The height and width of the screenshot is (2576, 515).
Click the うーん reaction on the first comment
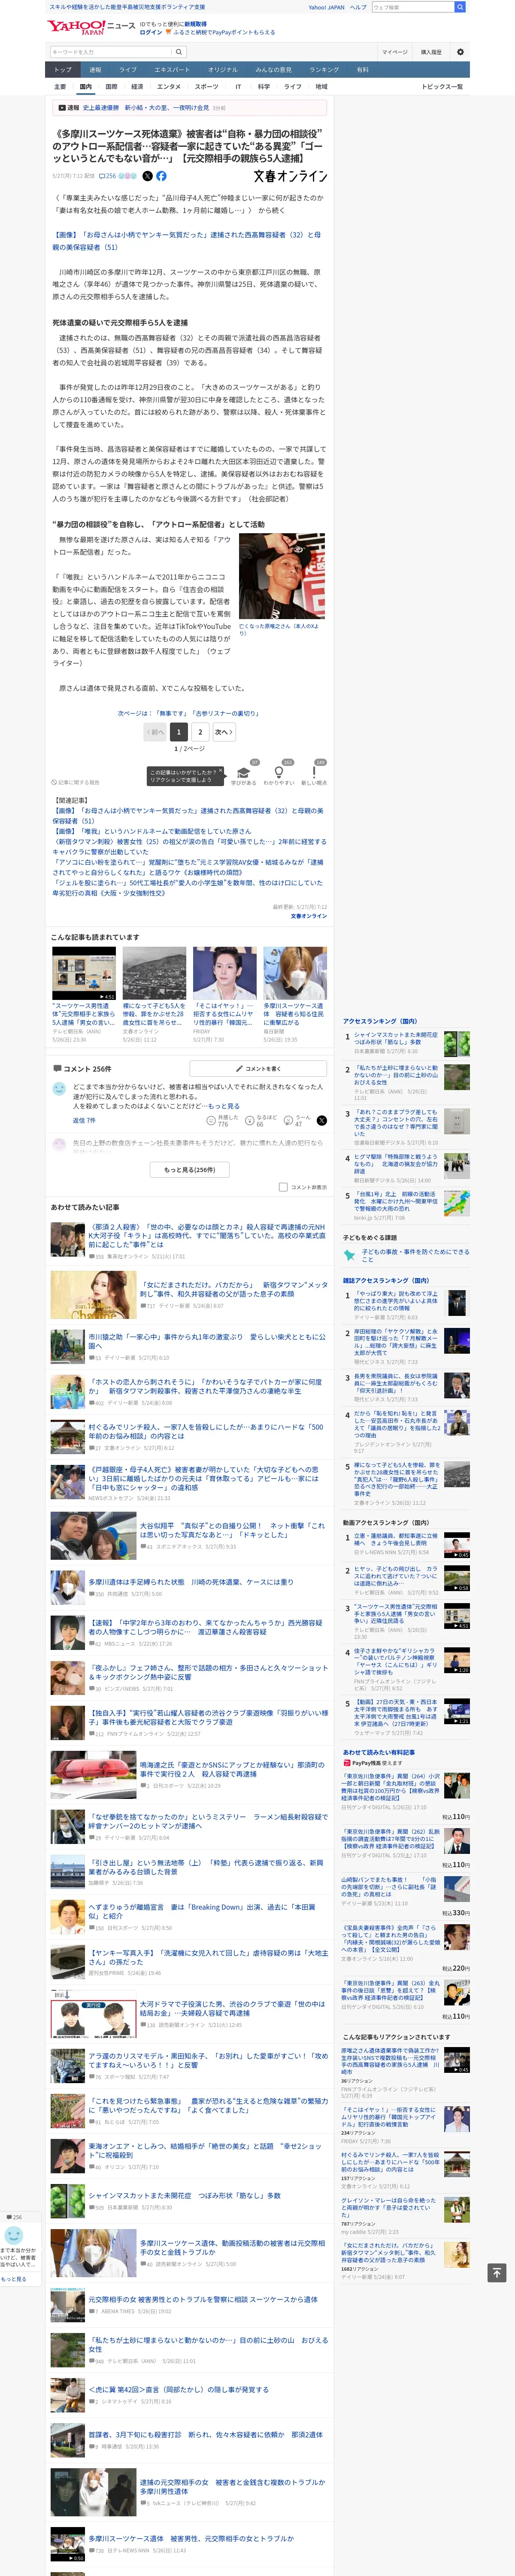(x=297, y=1121)
